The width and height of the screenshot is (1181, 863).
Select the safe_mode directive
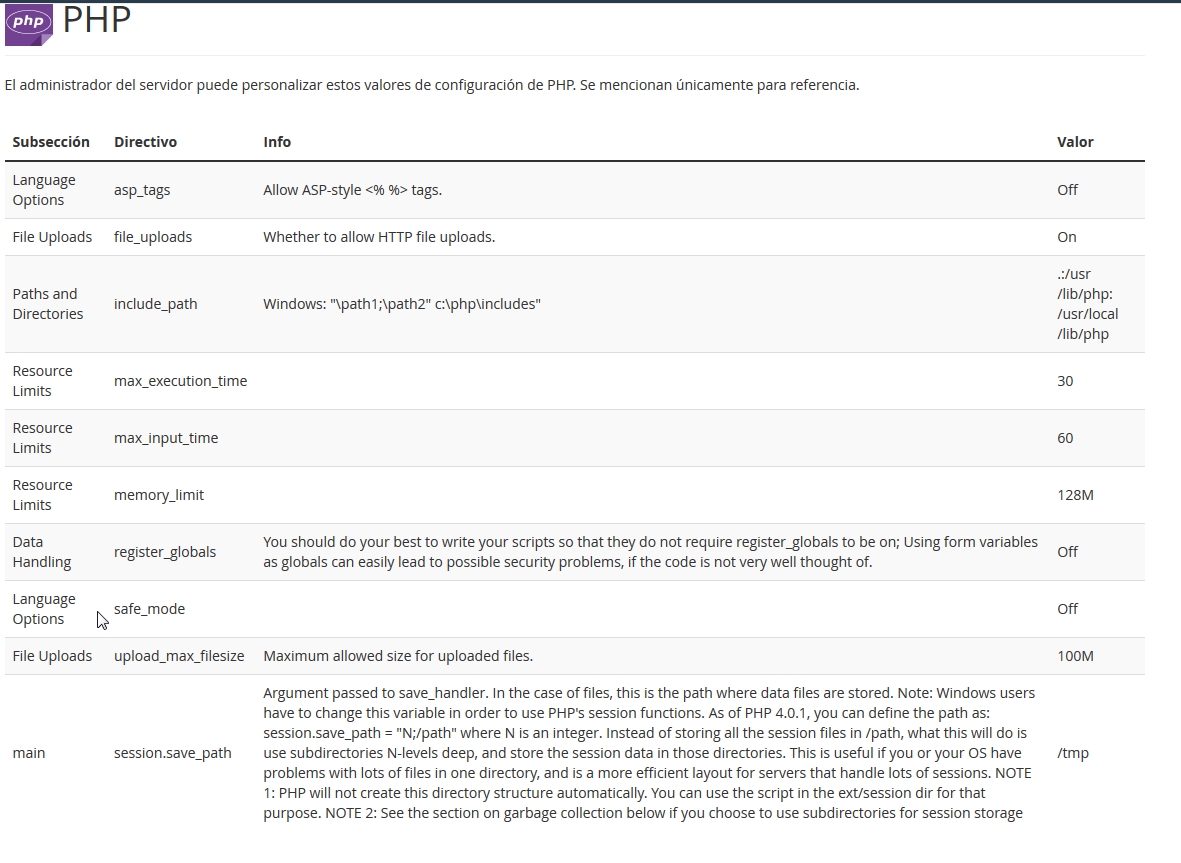click(x=149, y=609)
